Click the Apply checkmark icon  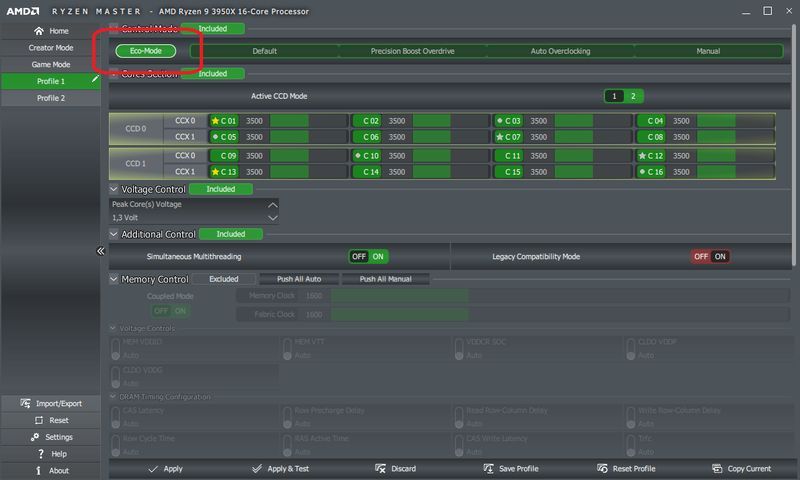coord(153,469)
